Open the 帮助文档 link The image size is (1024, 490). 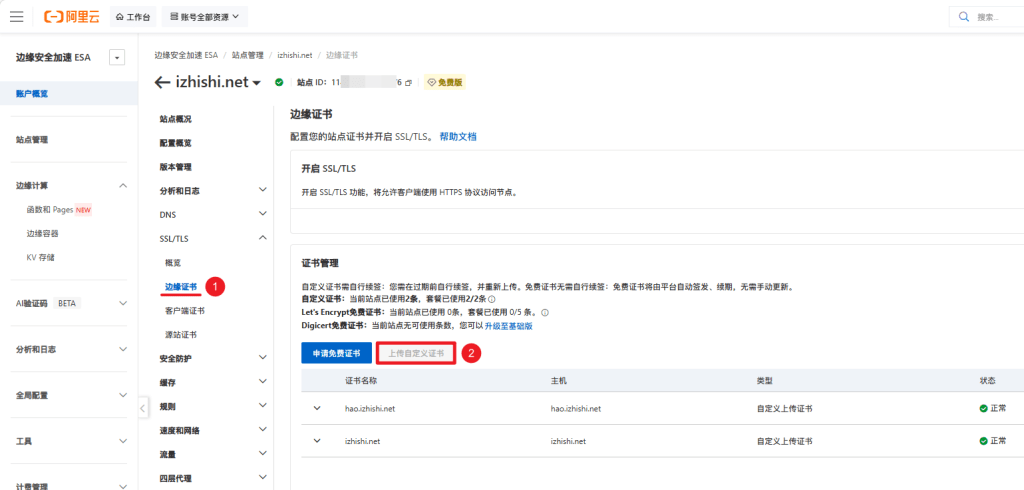tap(458, 137)
